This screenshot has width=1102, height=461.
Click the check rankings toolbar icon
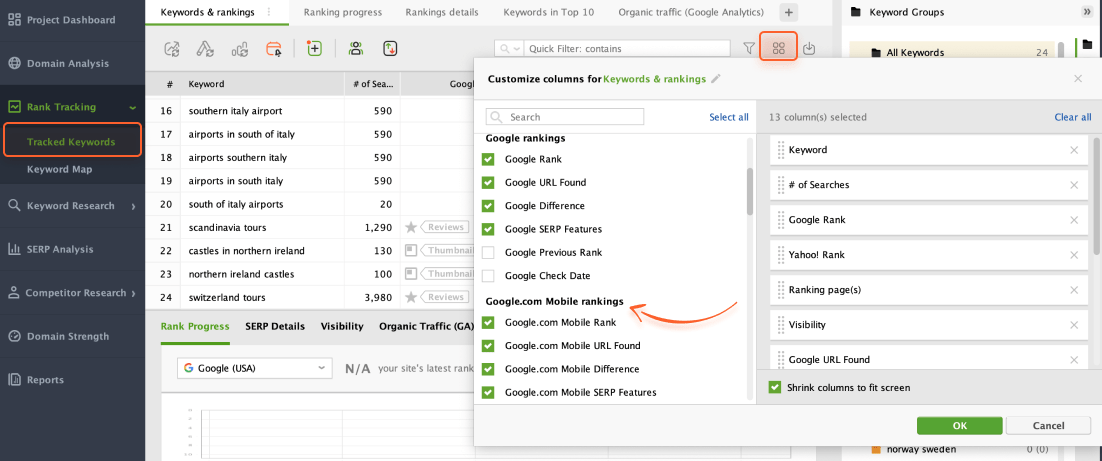click(x=172, y=48)
